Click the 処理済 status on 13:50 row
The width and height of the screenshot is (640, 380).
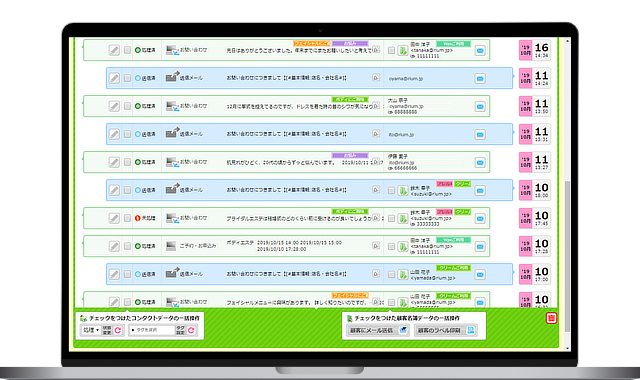click(145, 106)
